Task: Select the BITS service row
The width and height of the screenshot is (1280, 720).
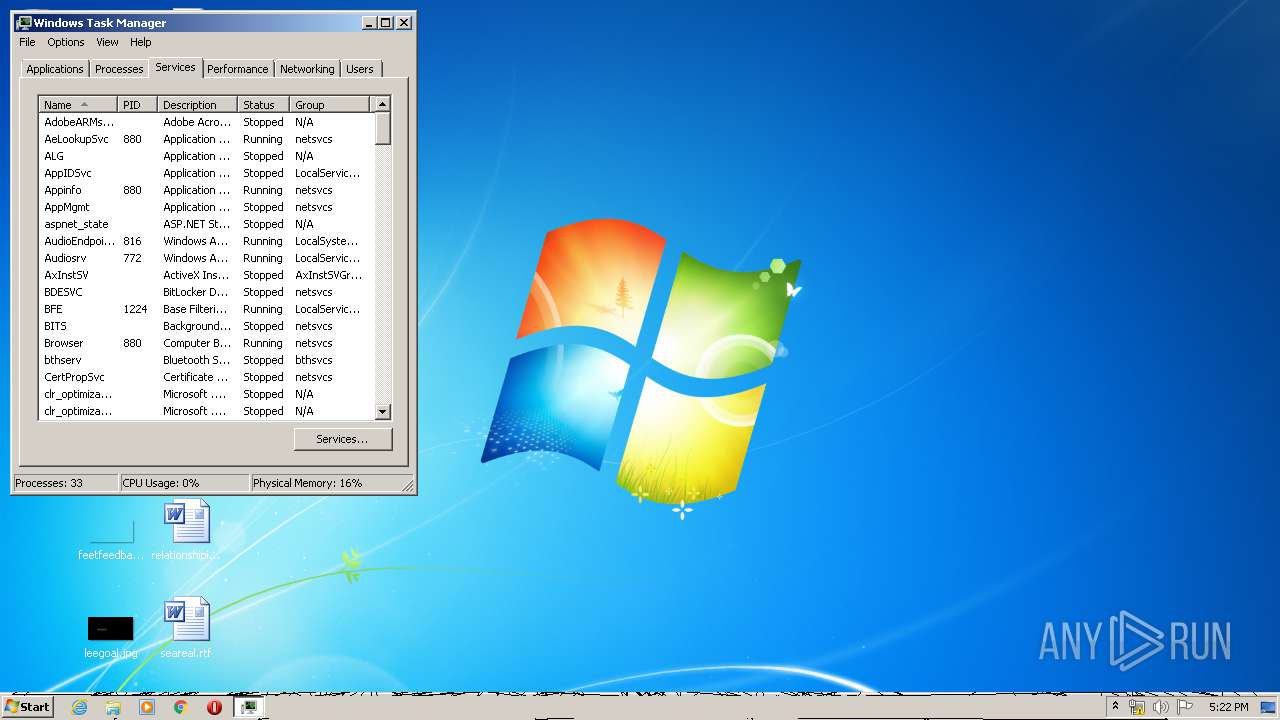Action: [206, 326]
